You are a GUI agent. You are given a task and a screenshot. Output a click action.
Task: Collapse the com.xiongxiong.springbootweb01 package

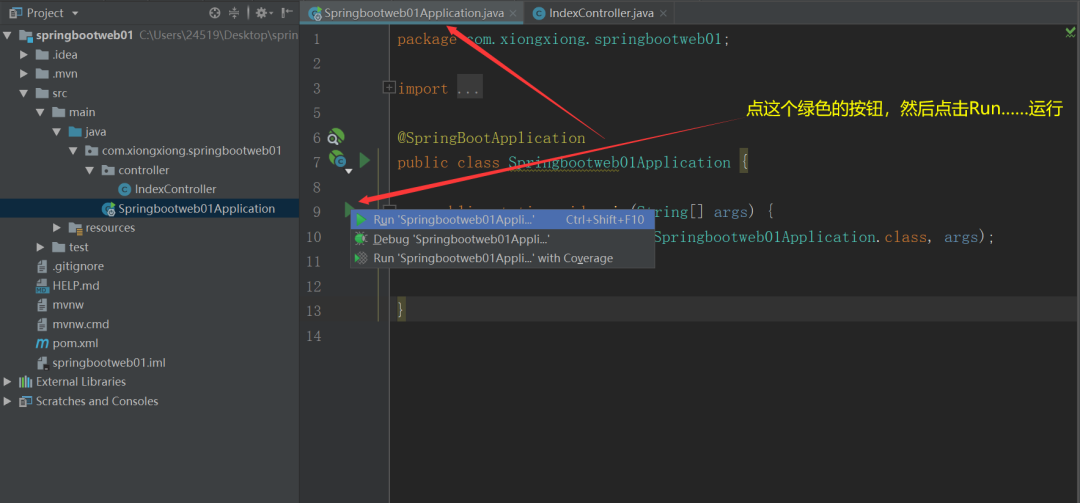(x=73, y=151)
